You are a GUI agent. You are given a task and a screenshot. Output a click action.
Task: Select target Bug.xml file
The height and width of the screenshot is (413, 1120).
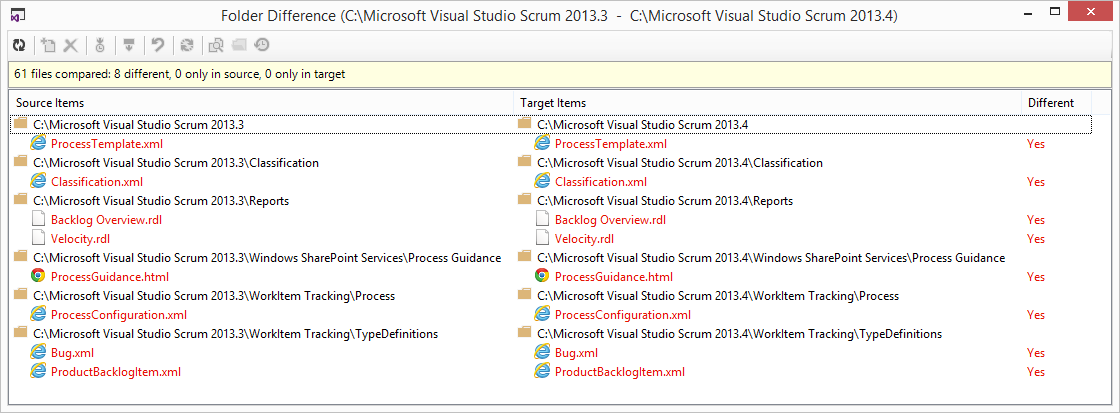coord(576,353)
